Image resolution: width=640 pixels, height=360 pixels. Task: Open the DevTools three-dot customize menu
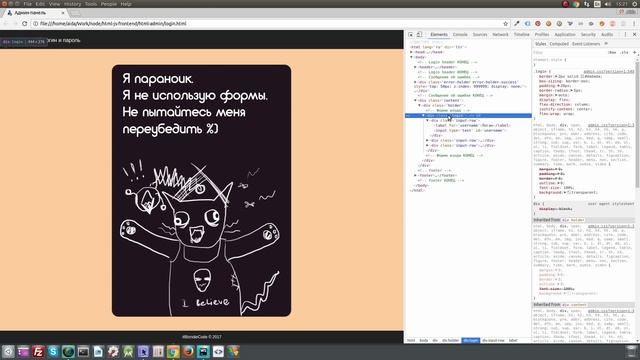pyautogui.click(x=625, y=35)
